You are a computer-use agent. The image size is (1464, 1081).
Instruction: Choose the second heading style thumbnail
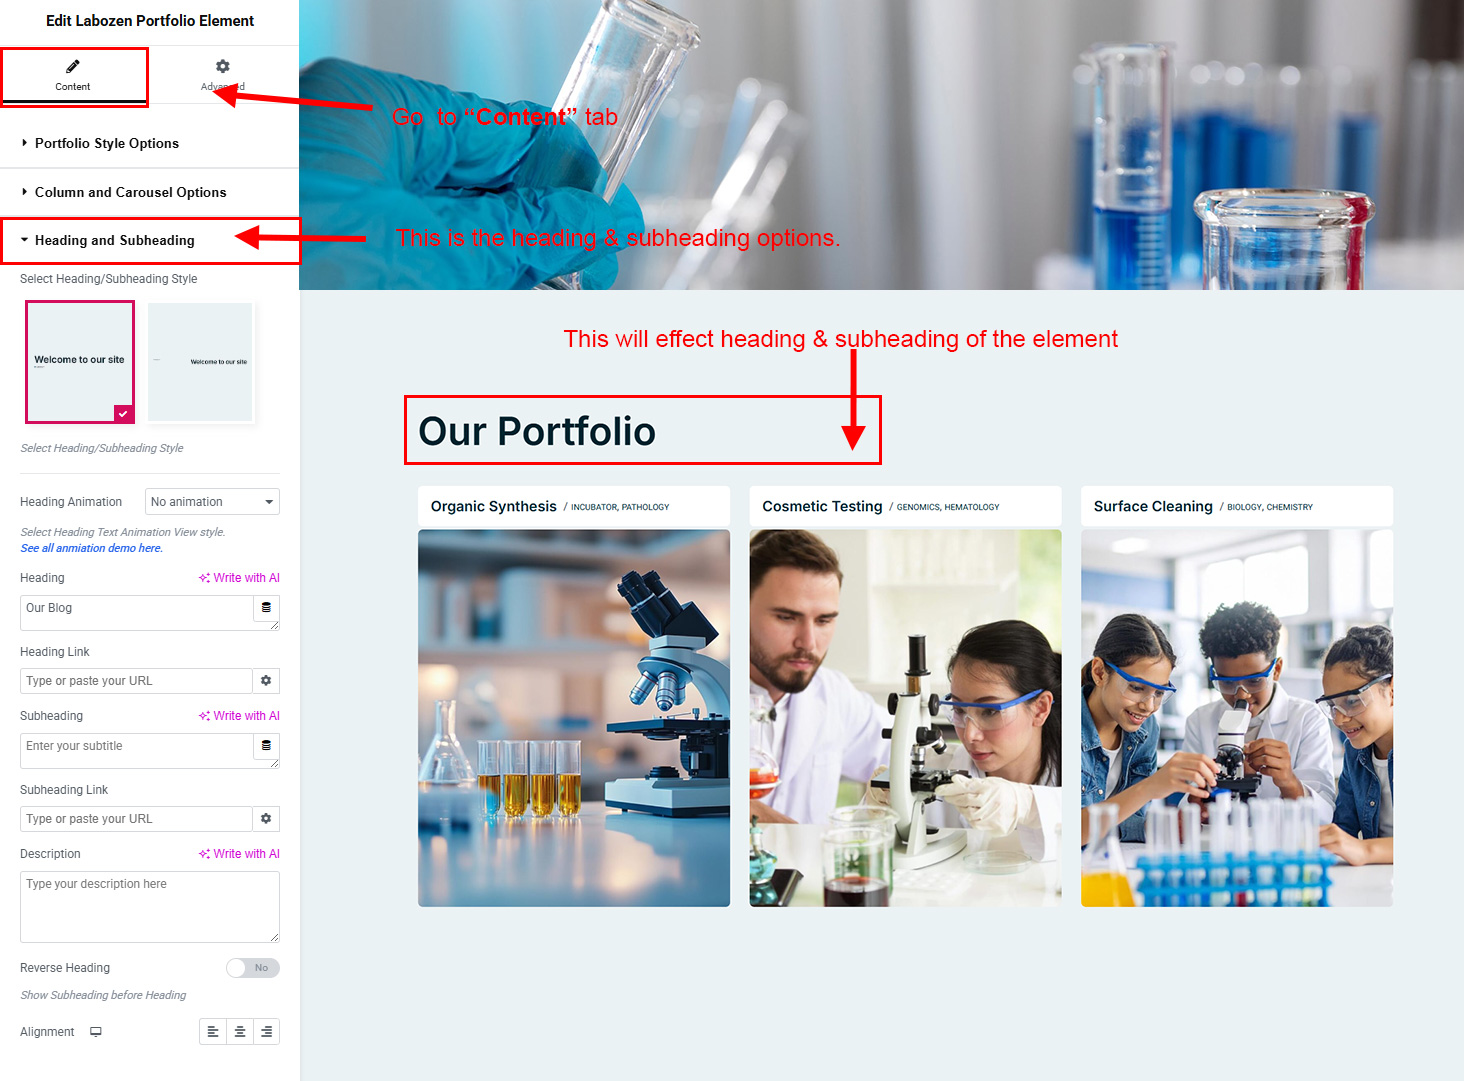click(201, 362)
